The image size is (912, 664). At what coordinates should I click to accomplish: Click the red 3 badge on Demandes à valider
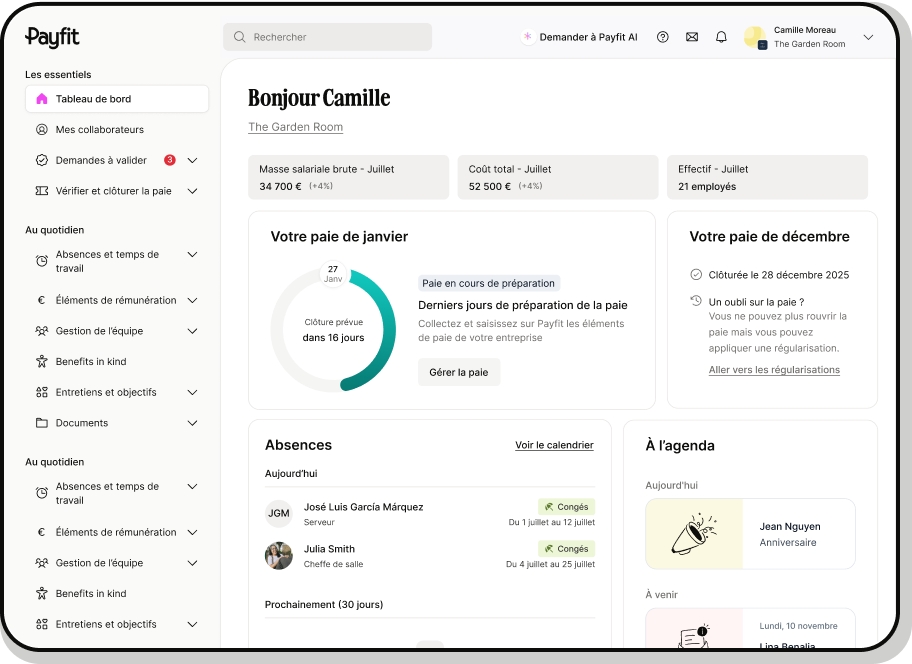[170, 160]
